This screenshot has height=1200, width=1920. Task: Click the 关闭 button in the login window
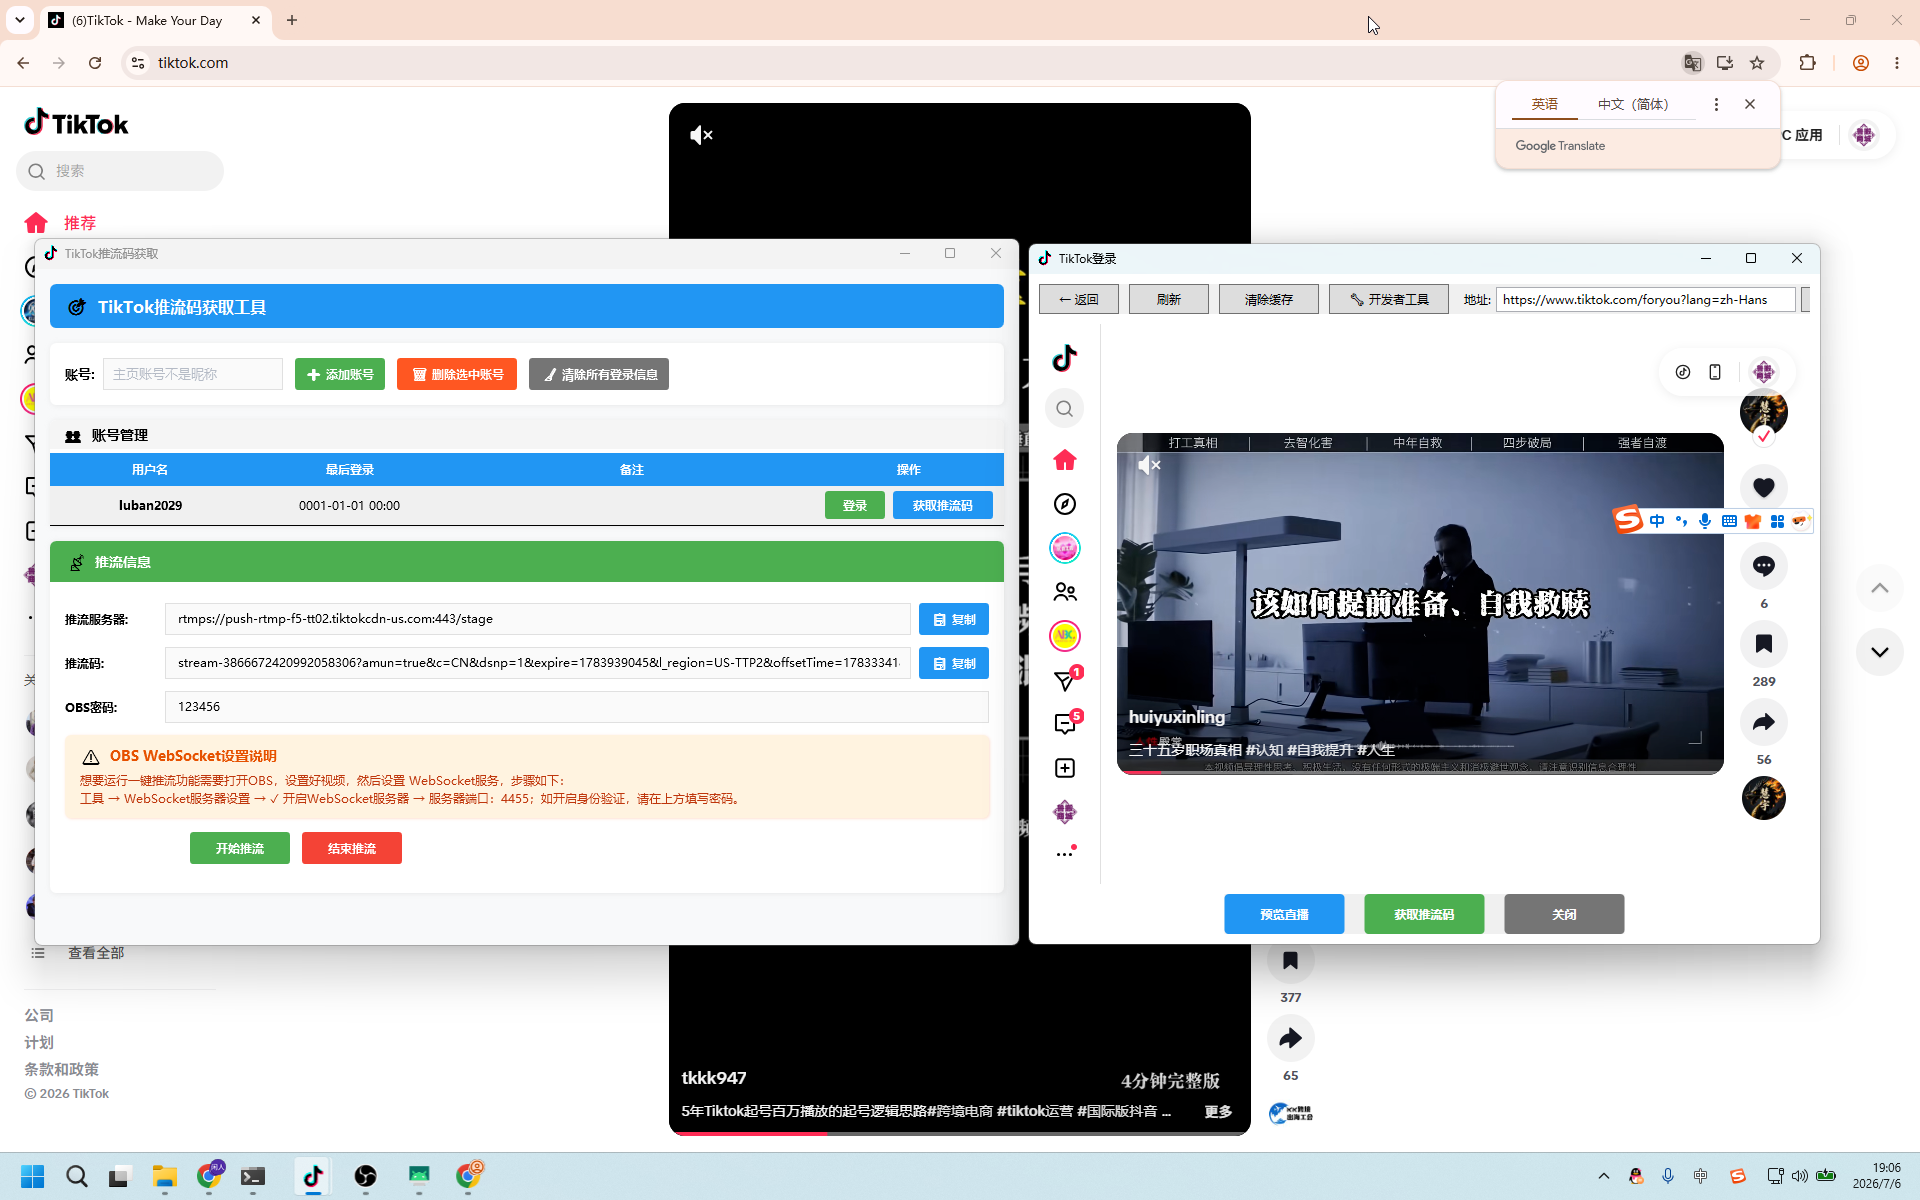pos(1564,914)
